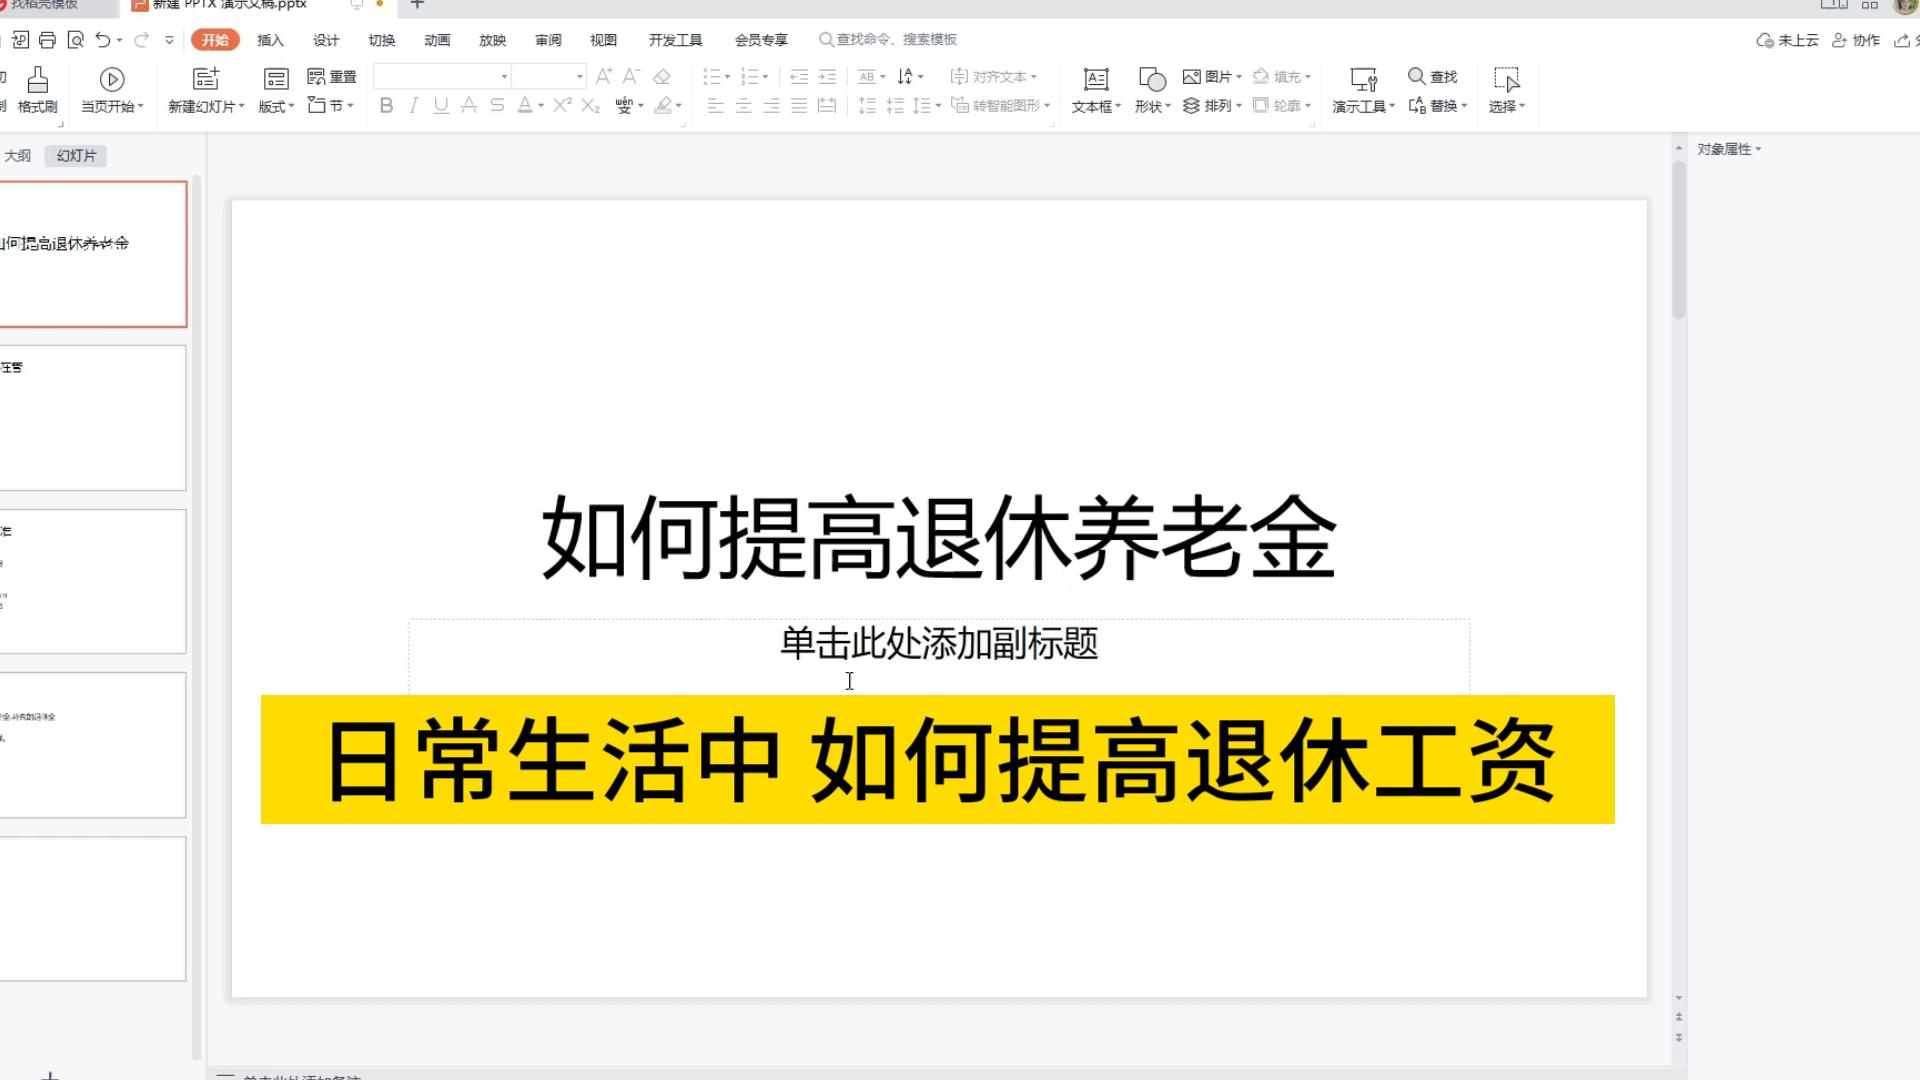
Task: Switch to the 大纲 outline pane tab
Action: point(18,156)
